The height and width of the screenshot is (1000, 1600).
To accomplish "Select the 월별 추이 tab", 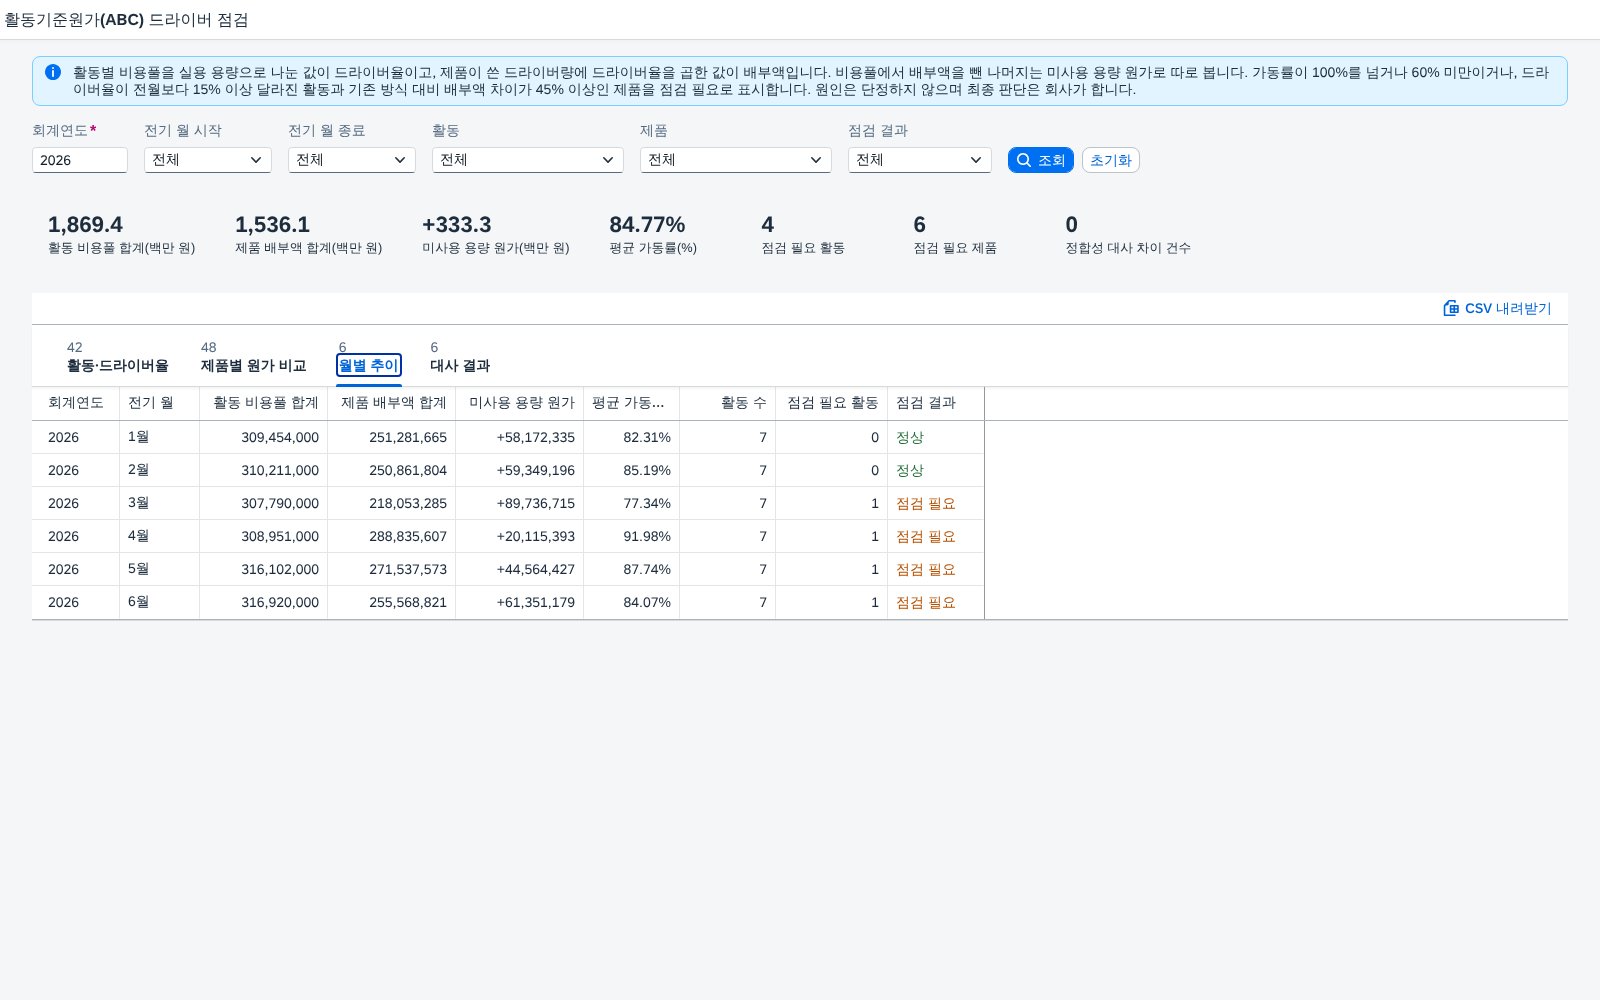I will tap(369, 365).
